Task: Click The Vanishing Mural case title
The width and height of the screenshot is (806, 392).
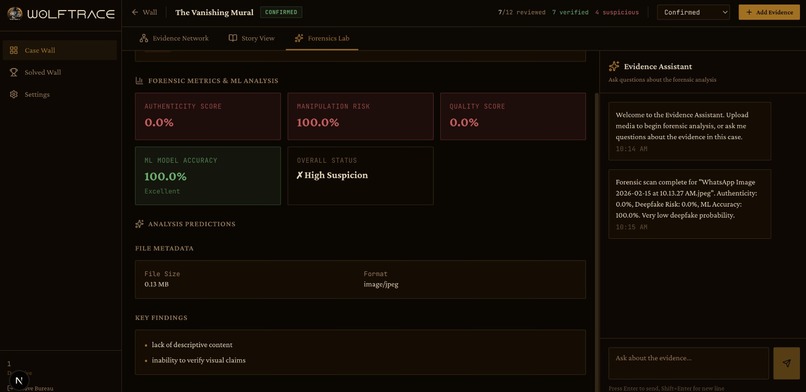Action: tap(214, 12)
